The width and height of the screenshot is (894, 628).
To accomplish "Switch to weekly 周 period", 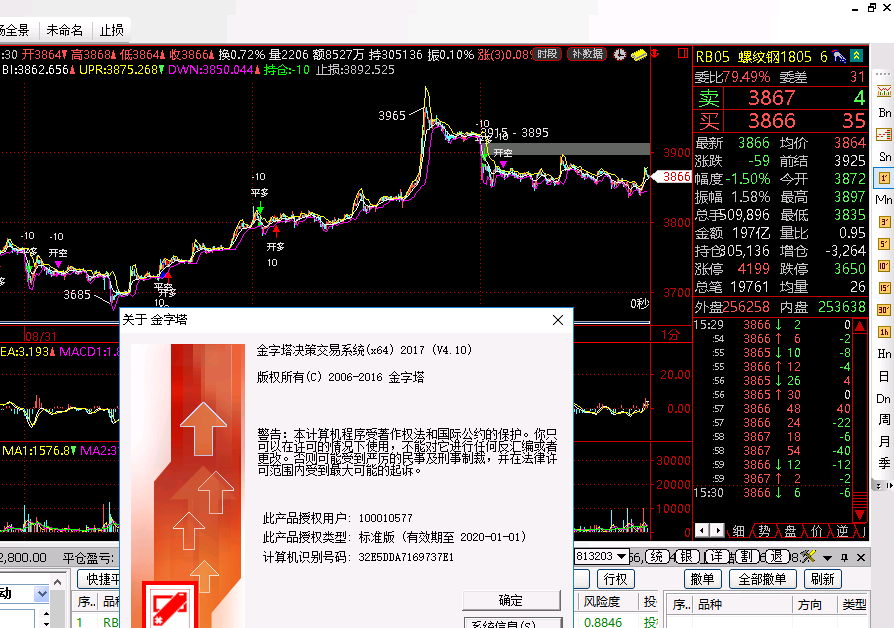I will click(x=884, y=420).
